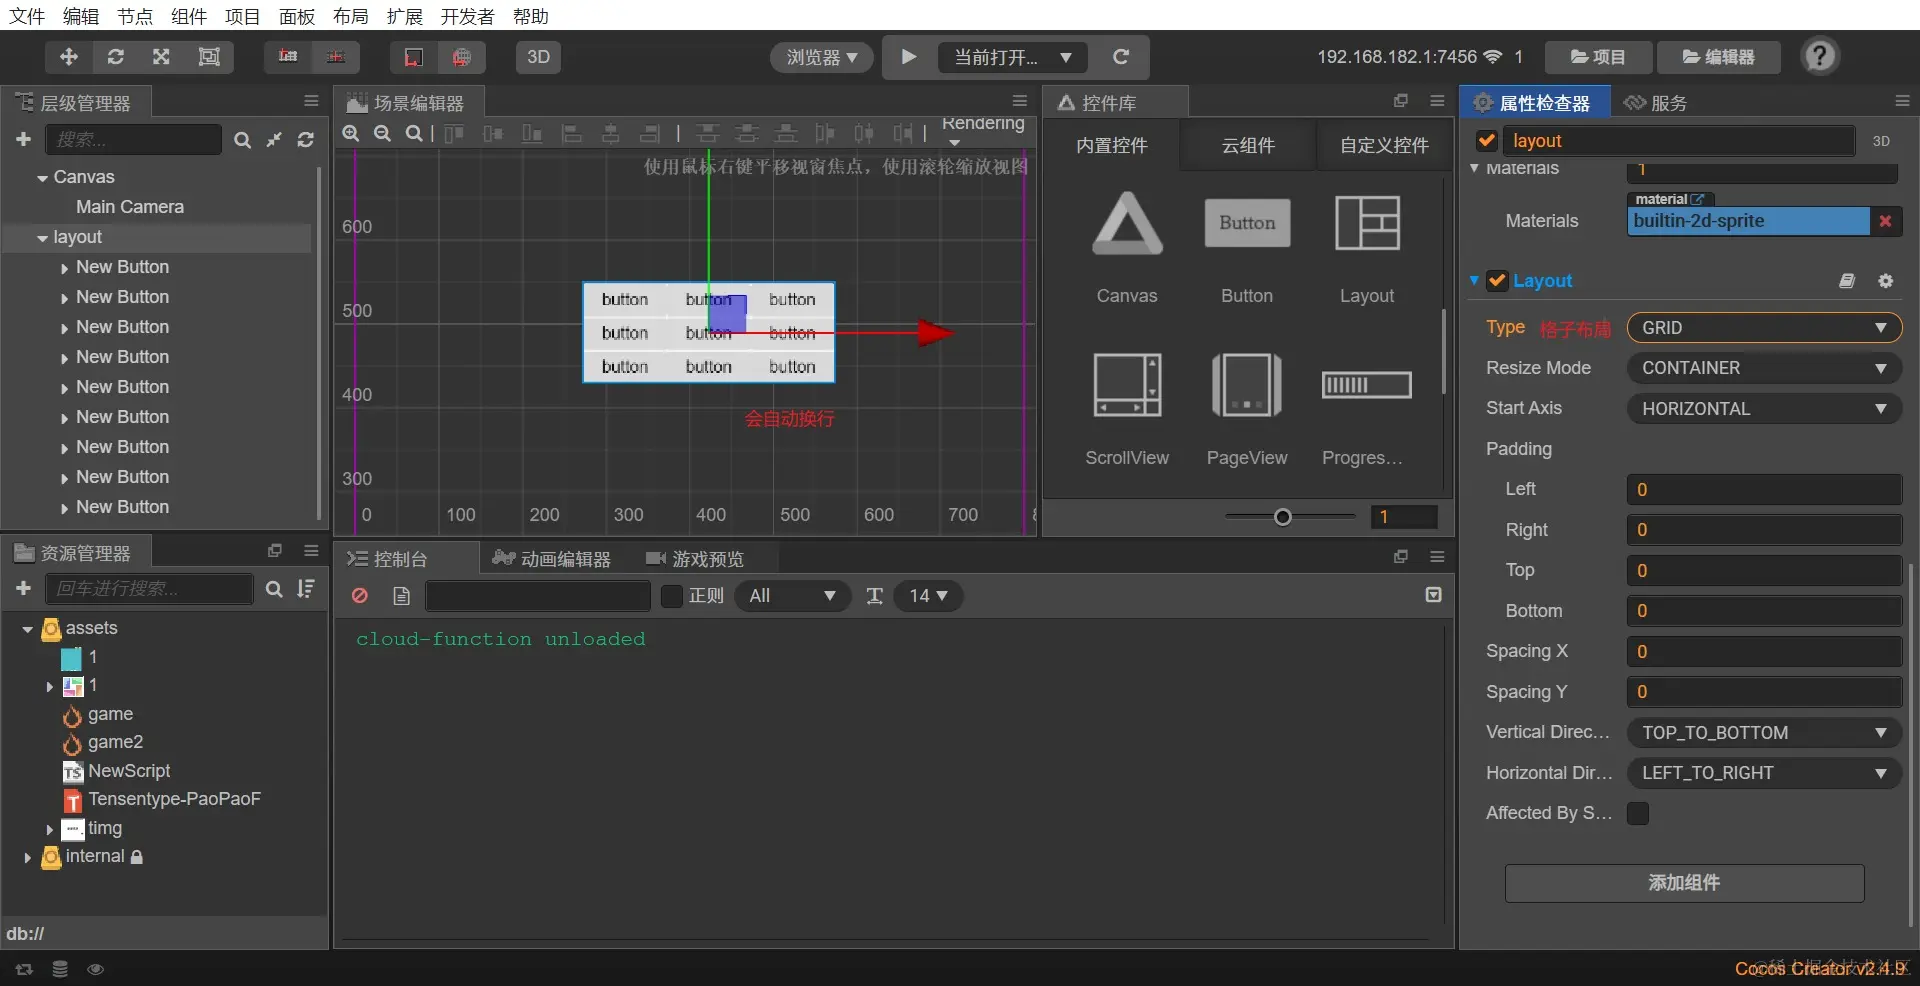The width and height of the screenshot is (1920, 986).
Task: Adjust the widget library zoom slider
Action: point(1283,517)
